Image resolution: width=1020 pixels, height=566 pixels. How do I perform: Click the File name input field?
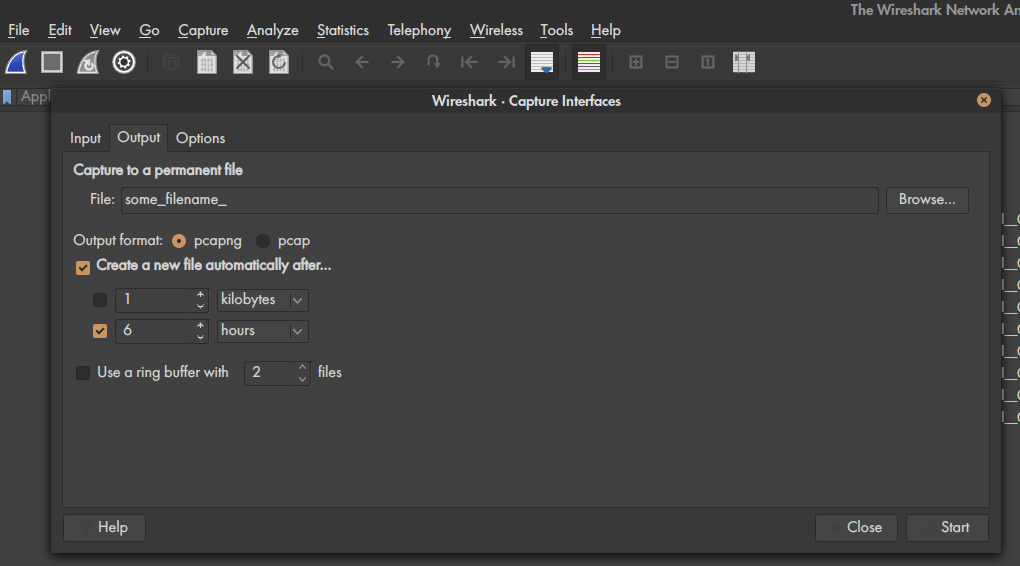[x=500, y=200]
